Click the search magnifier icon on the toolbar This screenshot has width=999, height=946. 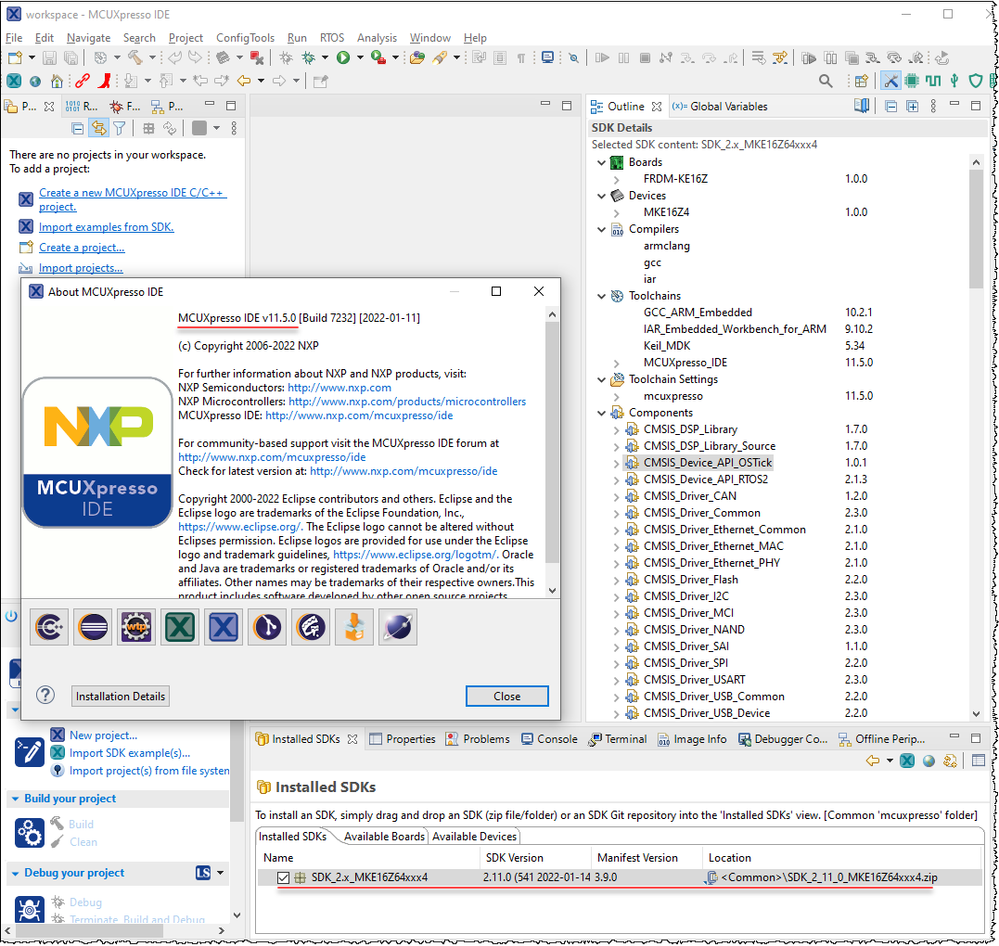click(827, 81)
